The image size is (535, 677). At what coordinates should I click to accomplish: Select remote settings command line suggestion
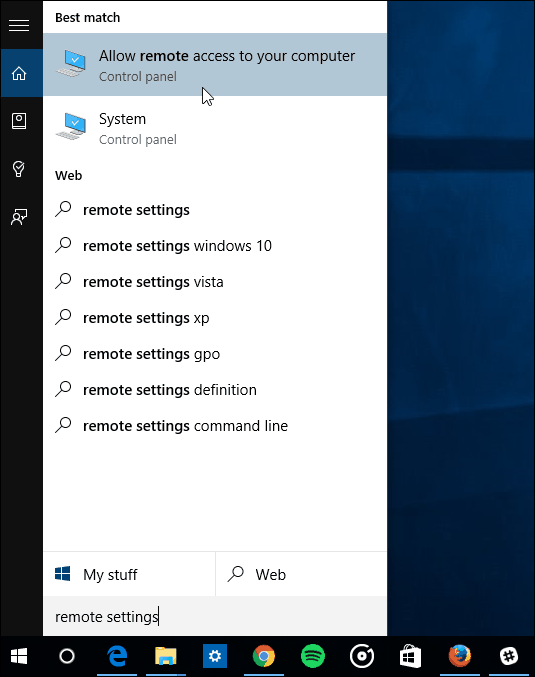(215, 426)
